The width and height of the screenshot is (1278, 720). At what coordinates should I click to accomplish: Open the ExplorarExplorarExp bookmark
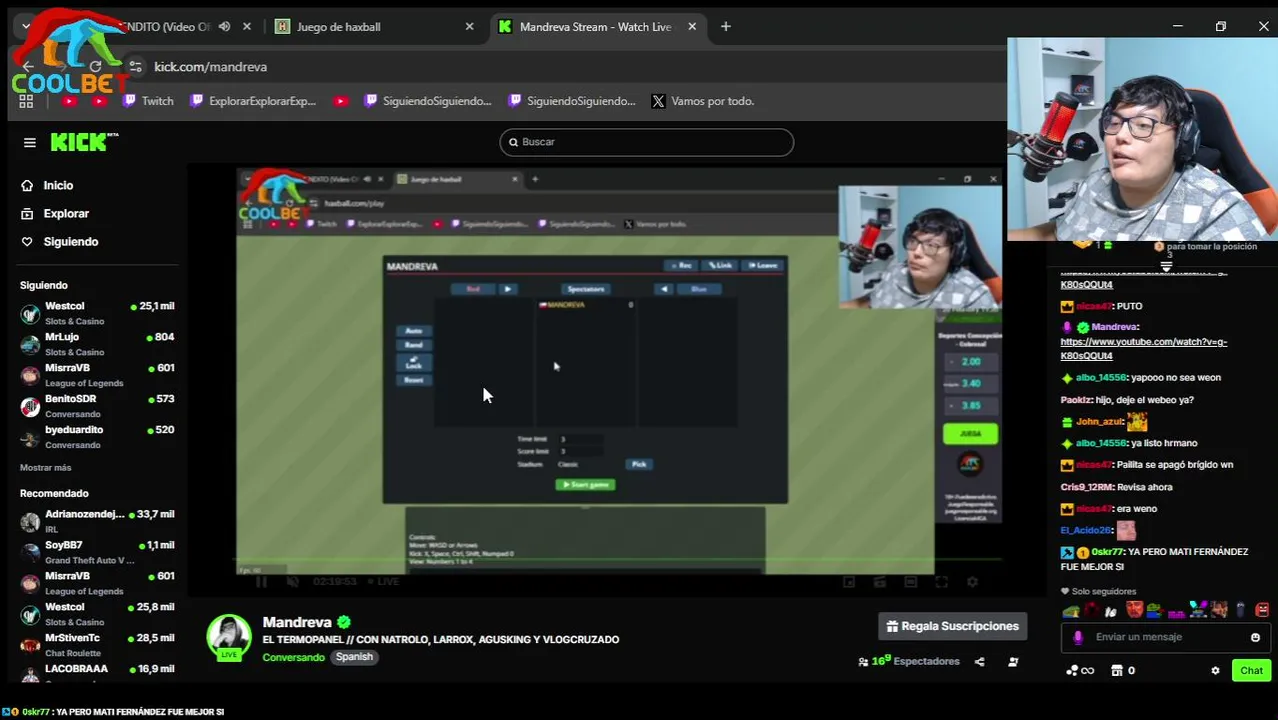pos(253,101)
